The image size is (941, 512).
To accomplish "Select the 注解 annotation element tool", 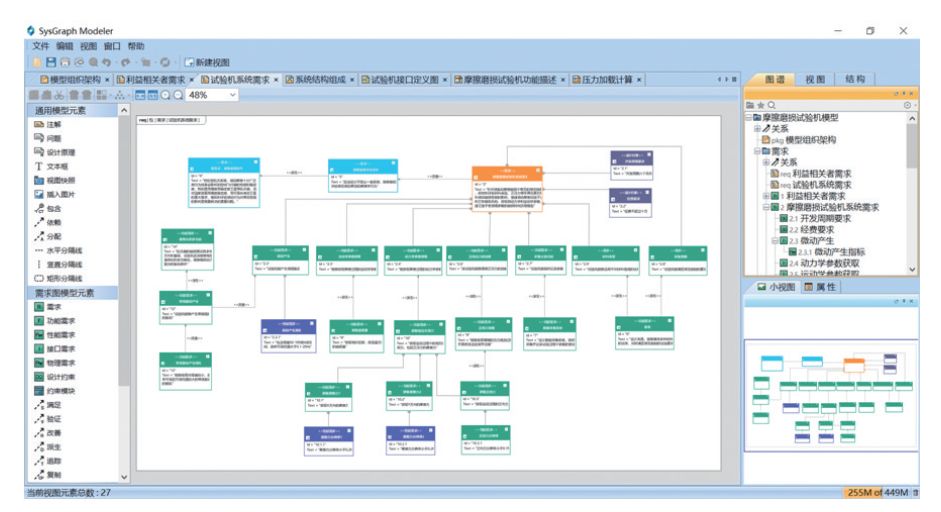I will [48, 124].
